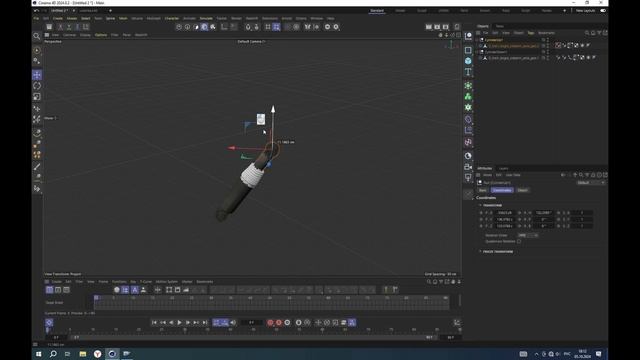Toggle the X axis lock

click(60, 27)
